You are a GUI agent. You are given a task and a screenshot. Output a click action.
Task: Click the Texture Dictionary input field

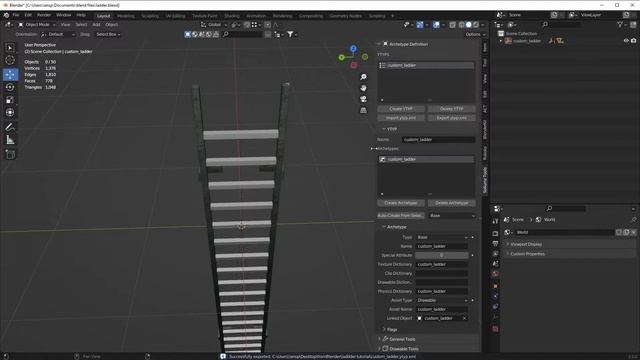(442, 264)
